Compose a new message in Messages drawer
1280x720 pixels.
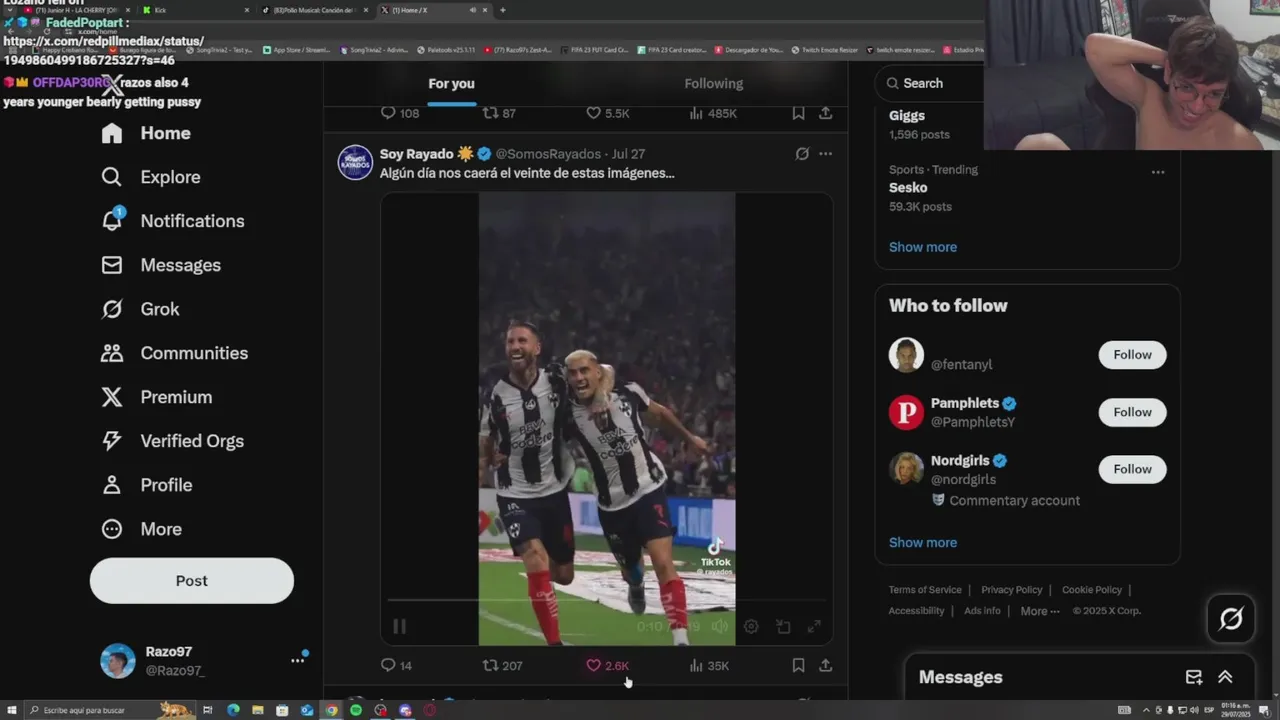click(x=1194, y=677)
